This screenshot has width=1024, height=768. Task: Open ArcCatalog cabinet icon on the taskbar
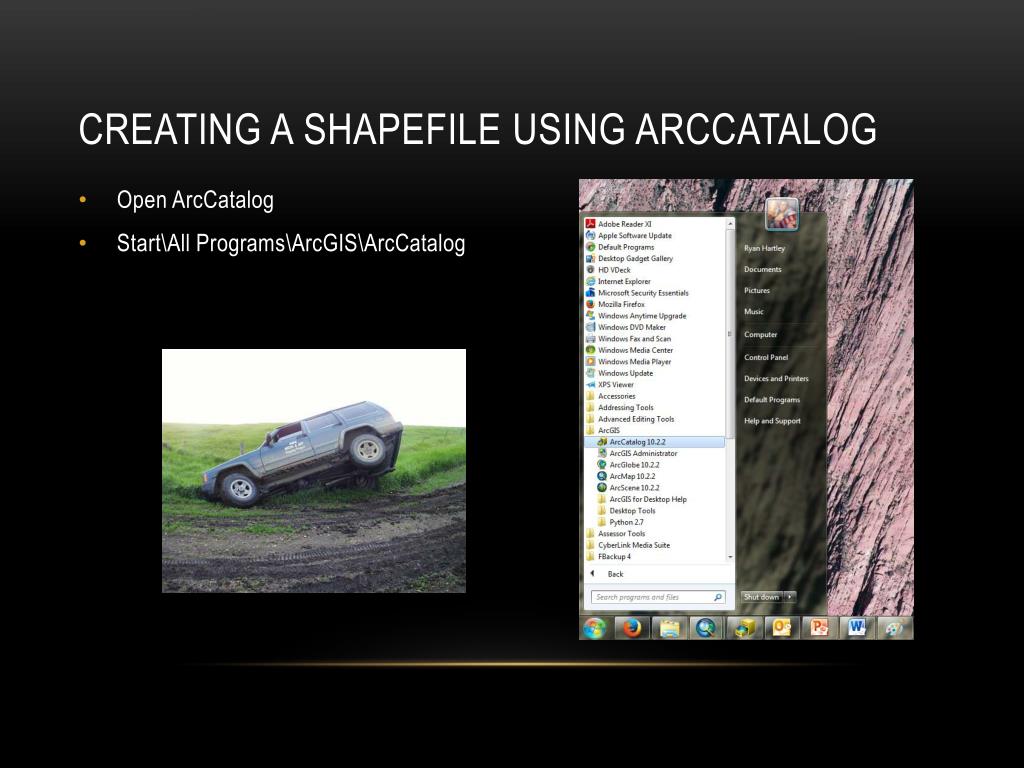coord(744,628)
